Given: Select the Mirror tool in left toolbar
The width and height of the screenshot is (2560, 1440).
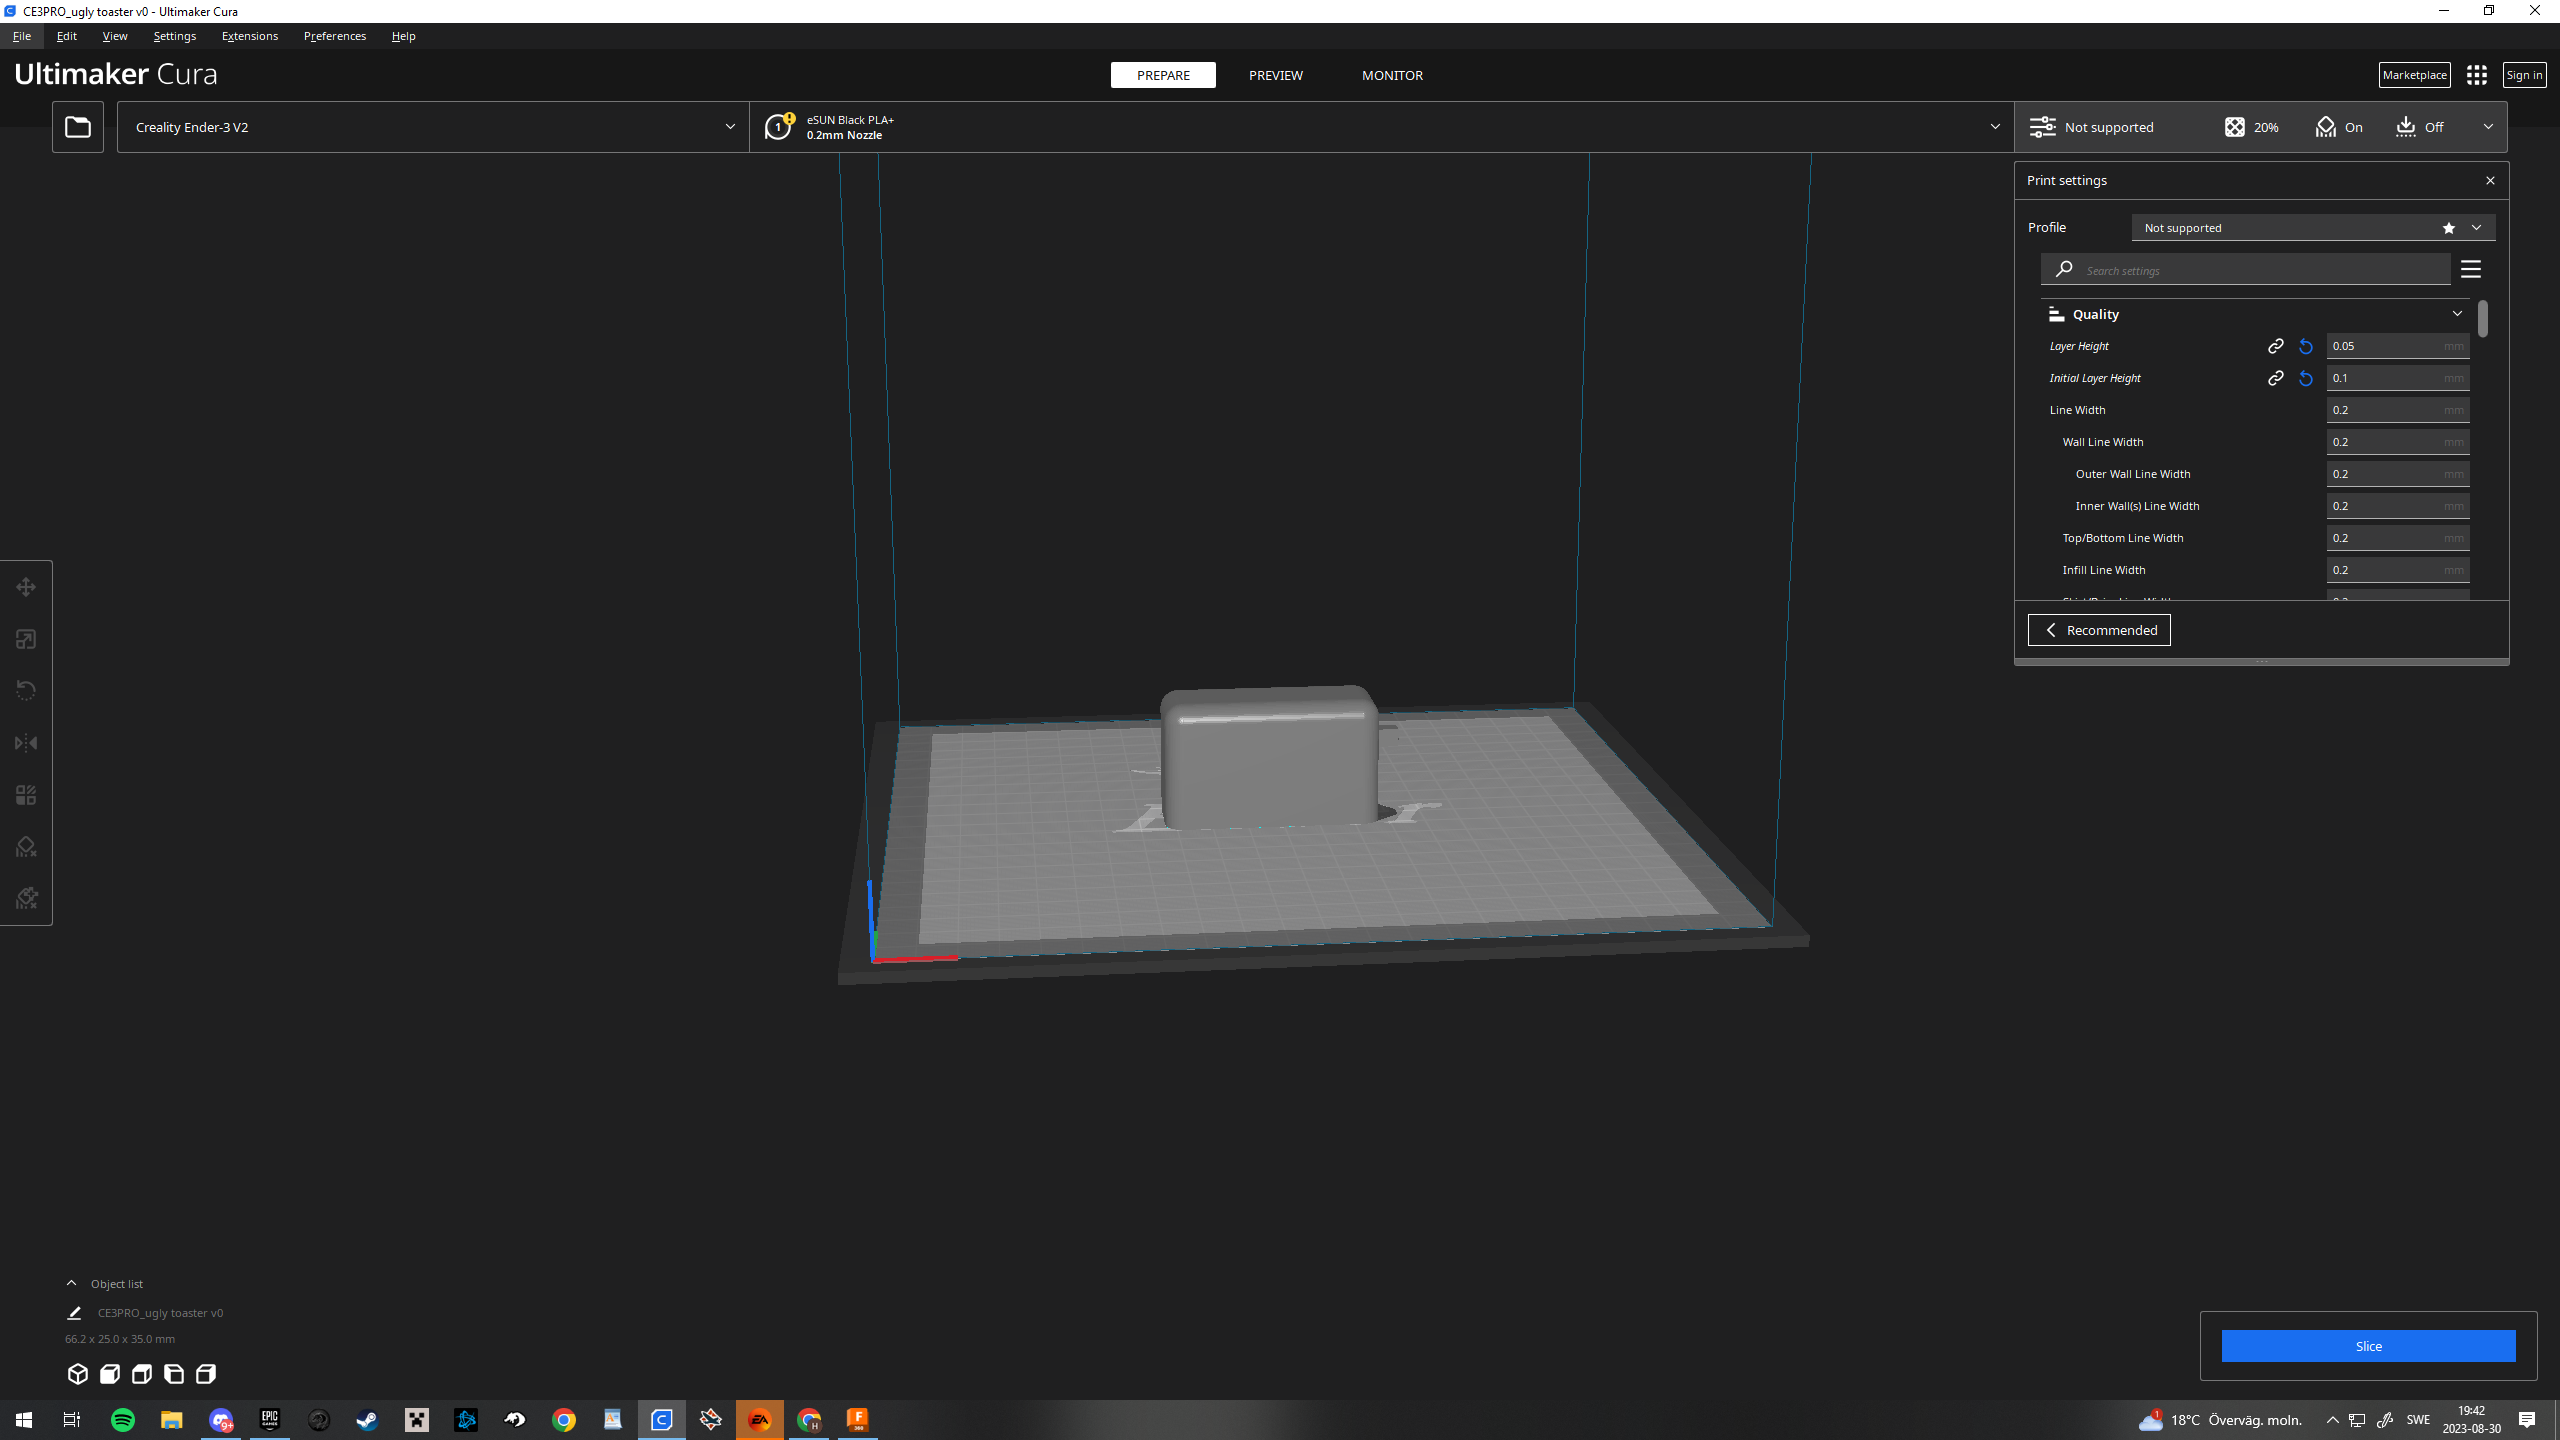Looking at the screenshot, I should coord(26,743).
